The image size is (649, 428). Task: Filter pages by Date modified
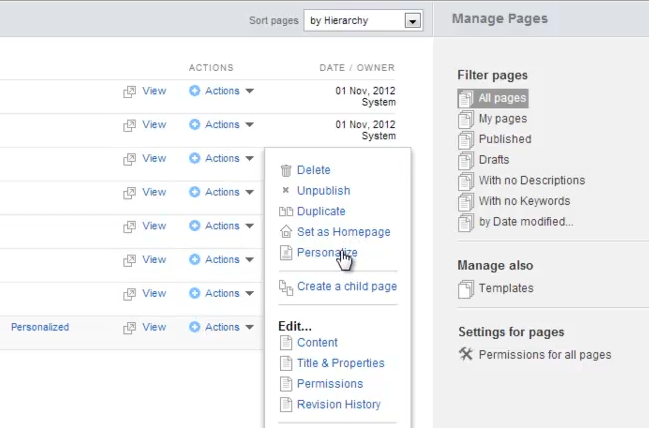click(x=525, y=222)
